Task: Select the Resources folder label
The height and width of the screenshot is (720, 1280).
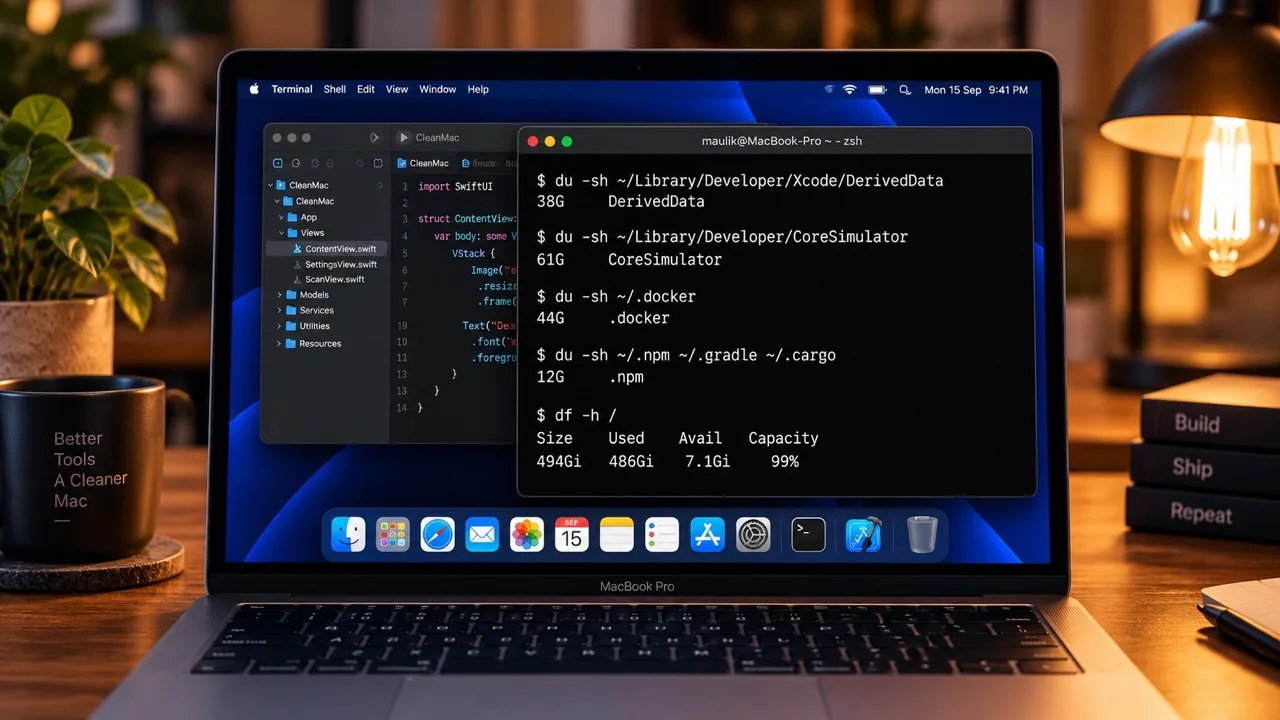Action: (x=320, y=343)
